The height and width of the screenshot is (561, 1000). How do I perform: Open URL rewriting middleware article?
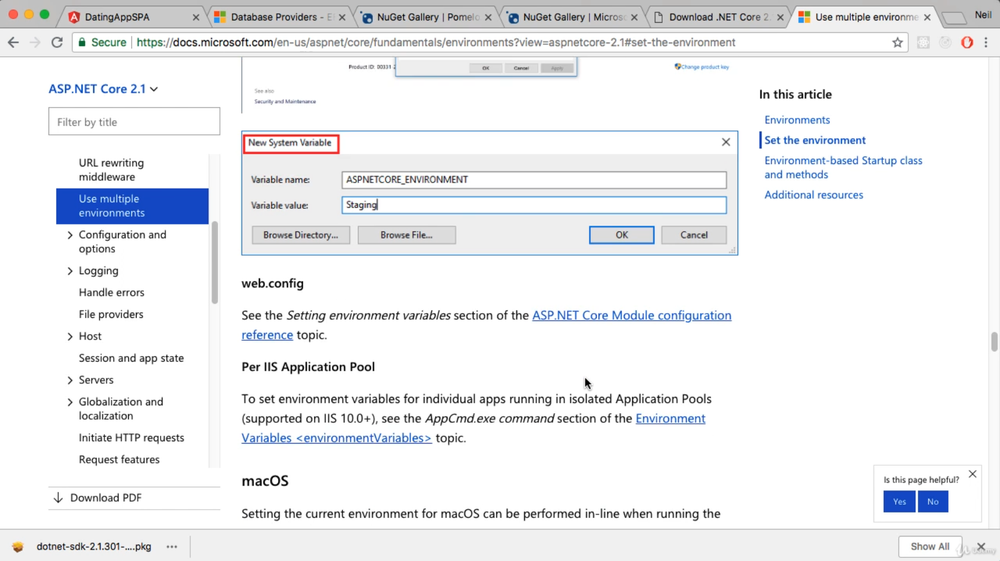[x=111, y=170]
